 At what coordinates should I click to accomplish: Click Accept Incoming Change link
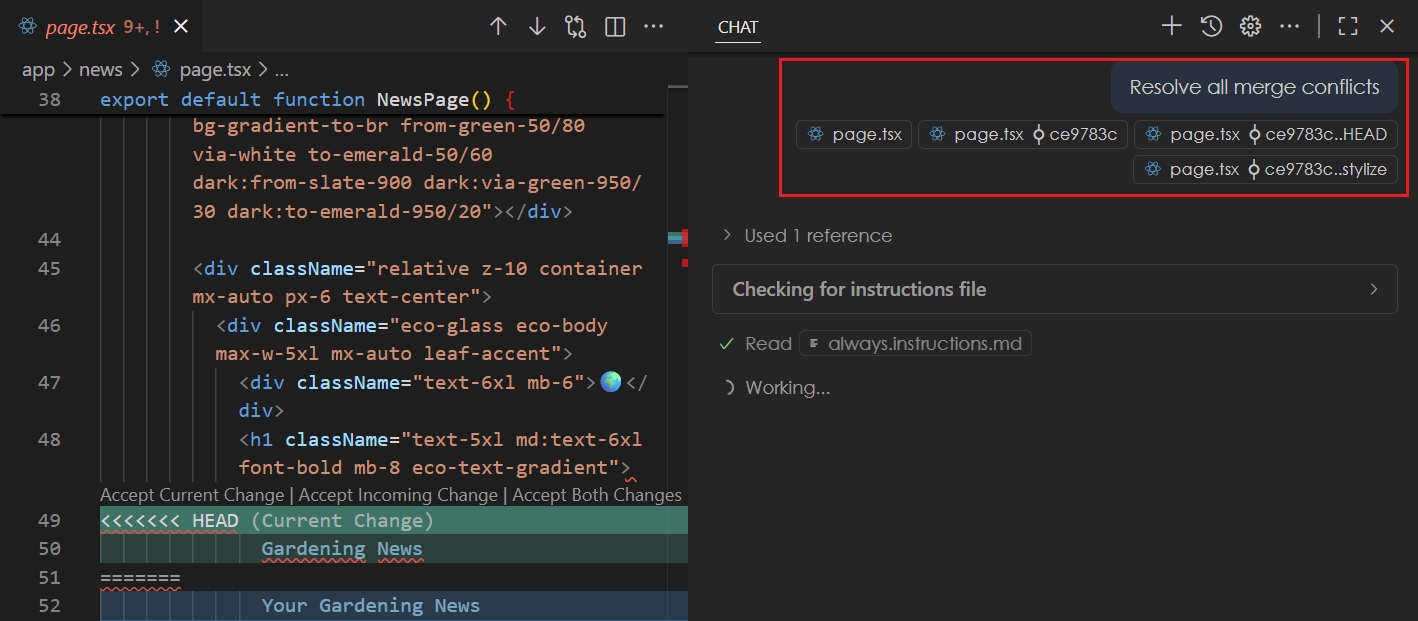point(398,495)
